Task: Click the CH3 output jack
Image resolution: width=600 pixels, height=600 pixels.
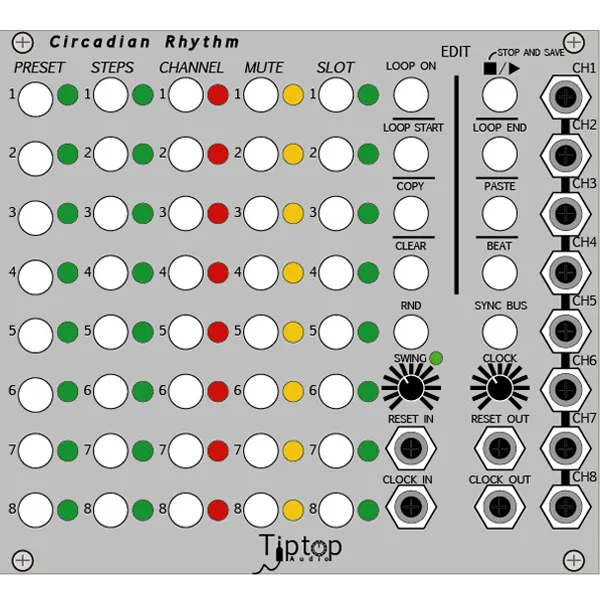Action: (566, 214)
